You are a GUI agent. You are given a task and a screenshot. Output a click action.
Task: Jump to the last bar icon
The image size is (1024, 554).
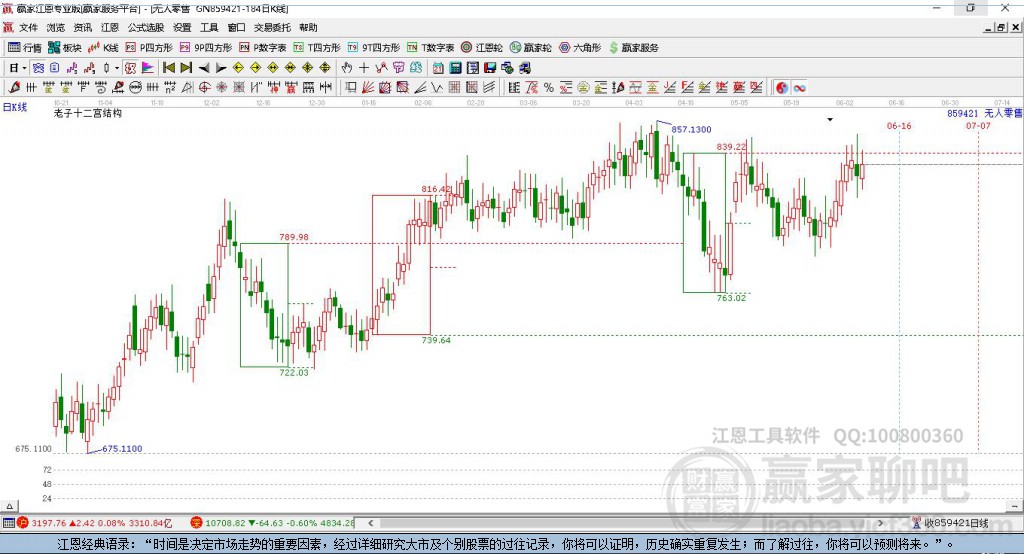186,68
